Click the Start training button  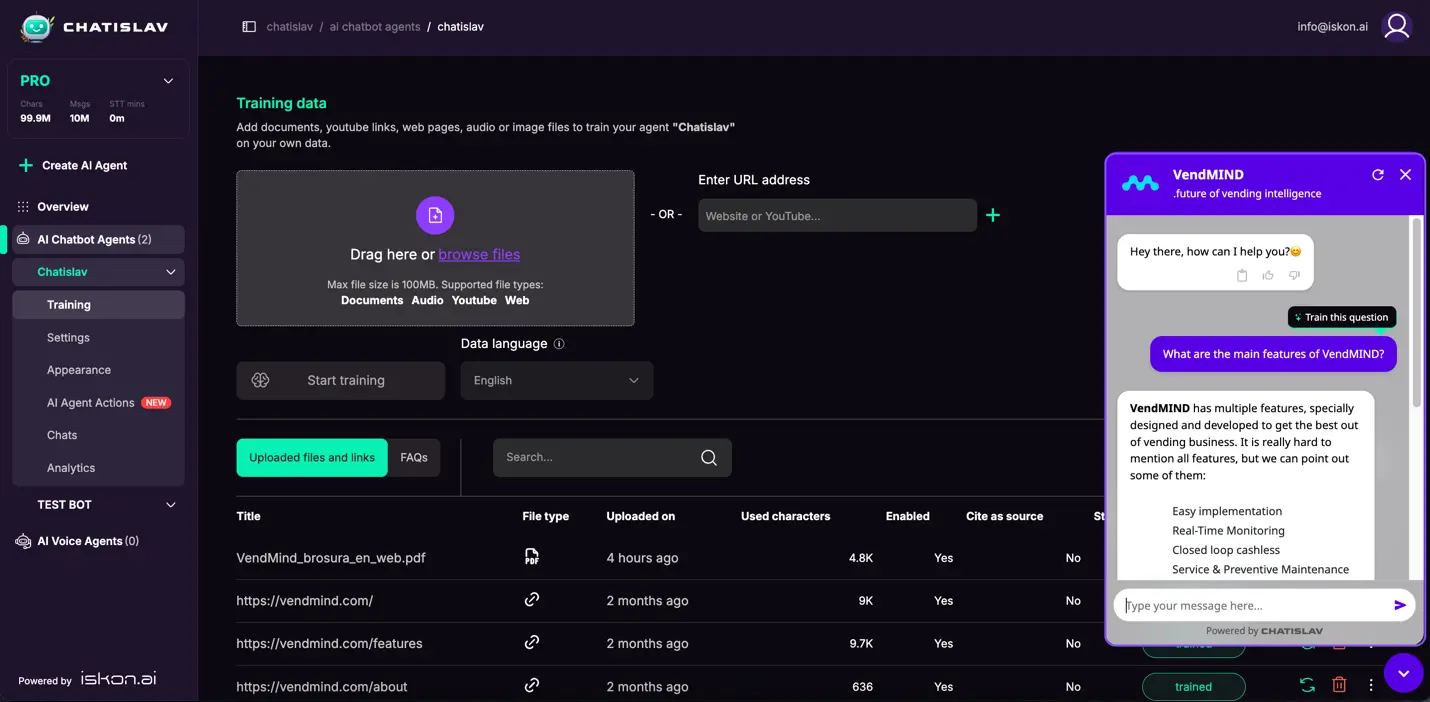341,381
